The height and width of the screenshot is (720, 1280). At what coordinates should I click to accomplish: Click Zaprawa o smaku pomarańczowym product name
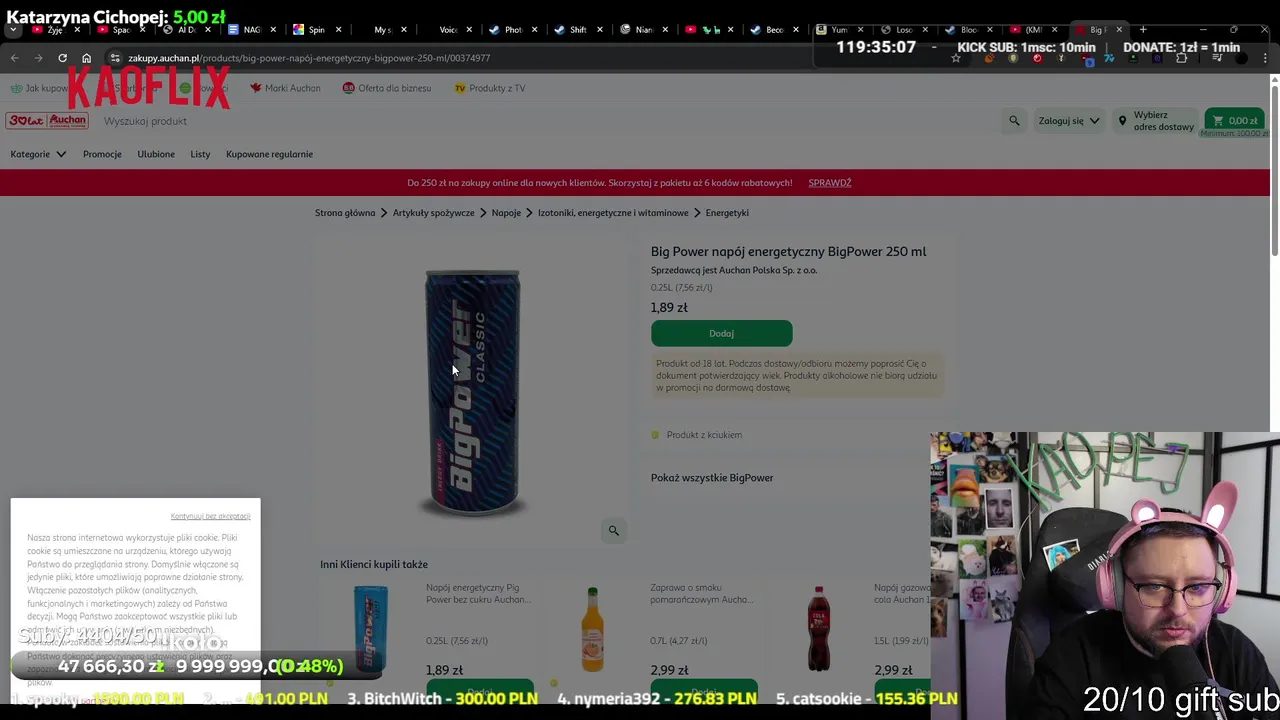tap(700, 594)
